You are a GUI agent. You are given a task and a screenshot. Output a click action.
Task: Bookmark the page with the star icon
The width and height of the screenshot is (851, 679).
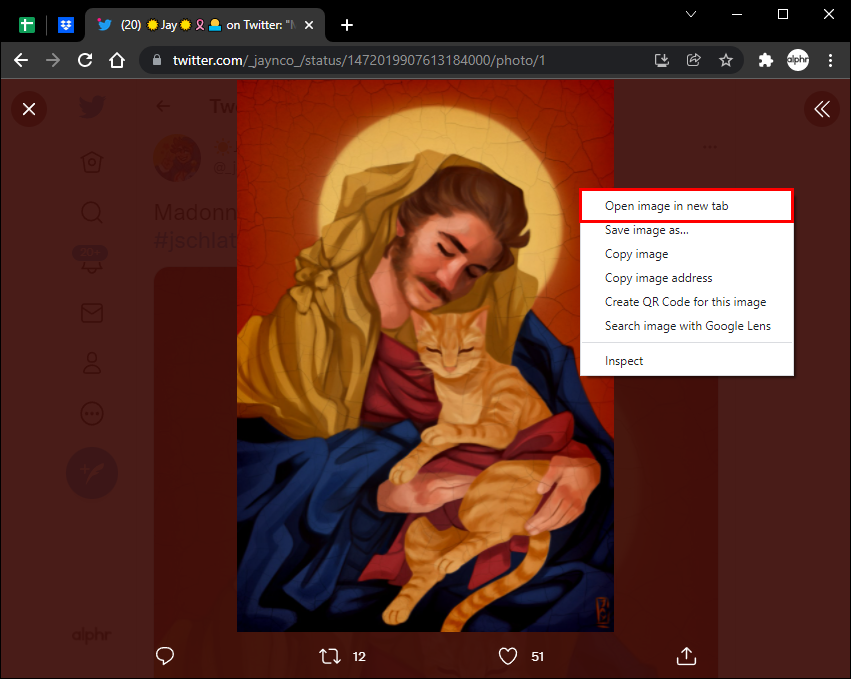pos(726,60)
